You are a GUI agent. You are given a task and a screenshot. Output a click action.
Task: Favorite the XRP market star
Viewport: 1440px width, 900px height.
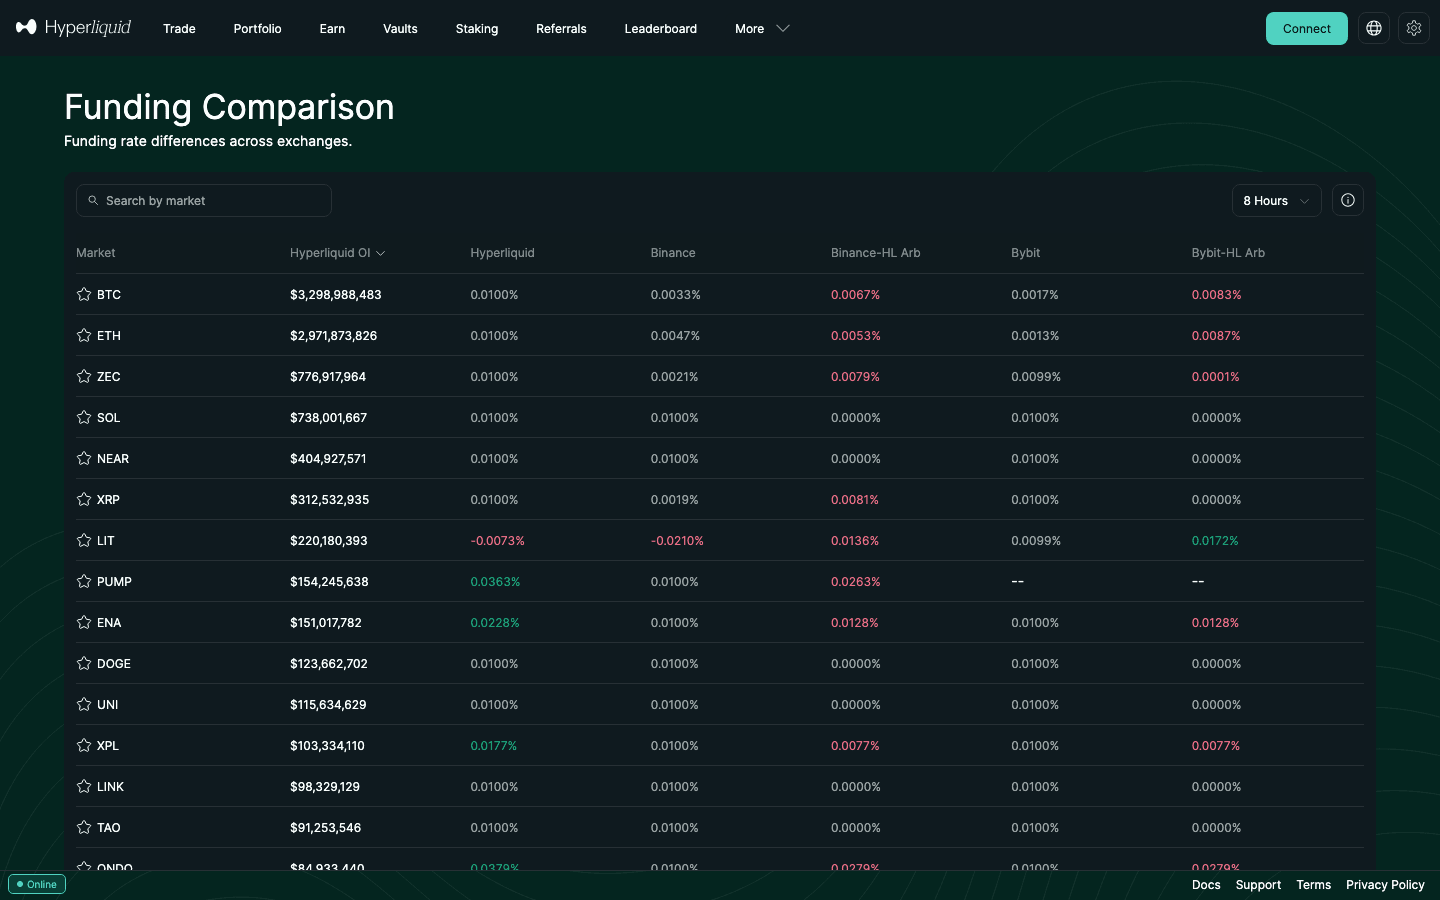(84, 499)
